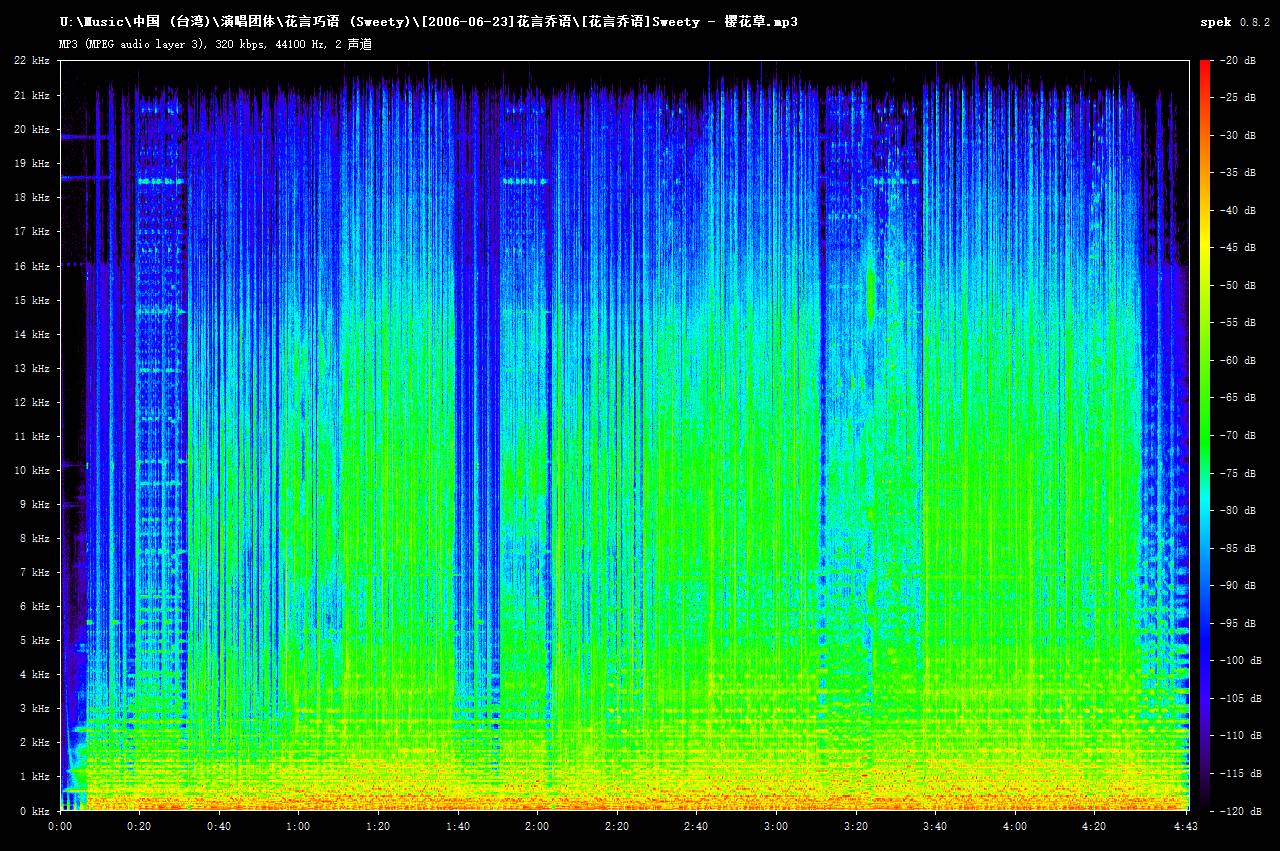Screen dimensions: 1280x851
Task: Click the 16 kHz axis label
Action: 33,266
